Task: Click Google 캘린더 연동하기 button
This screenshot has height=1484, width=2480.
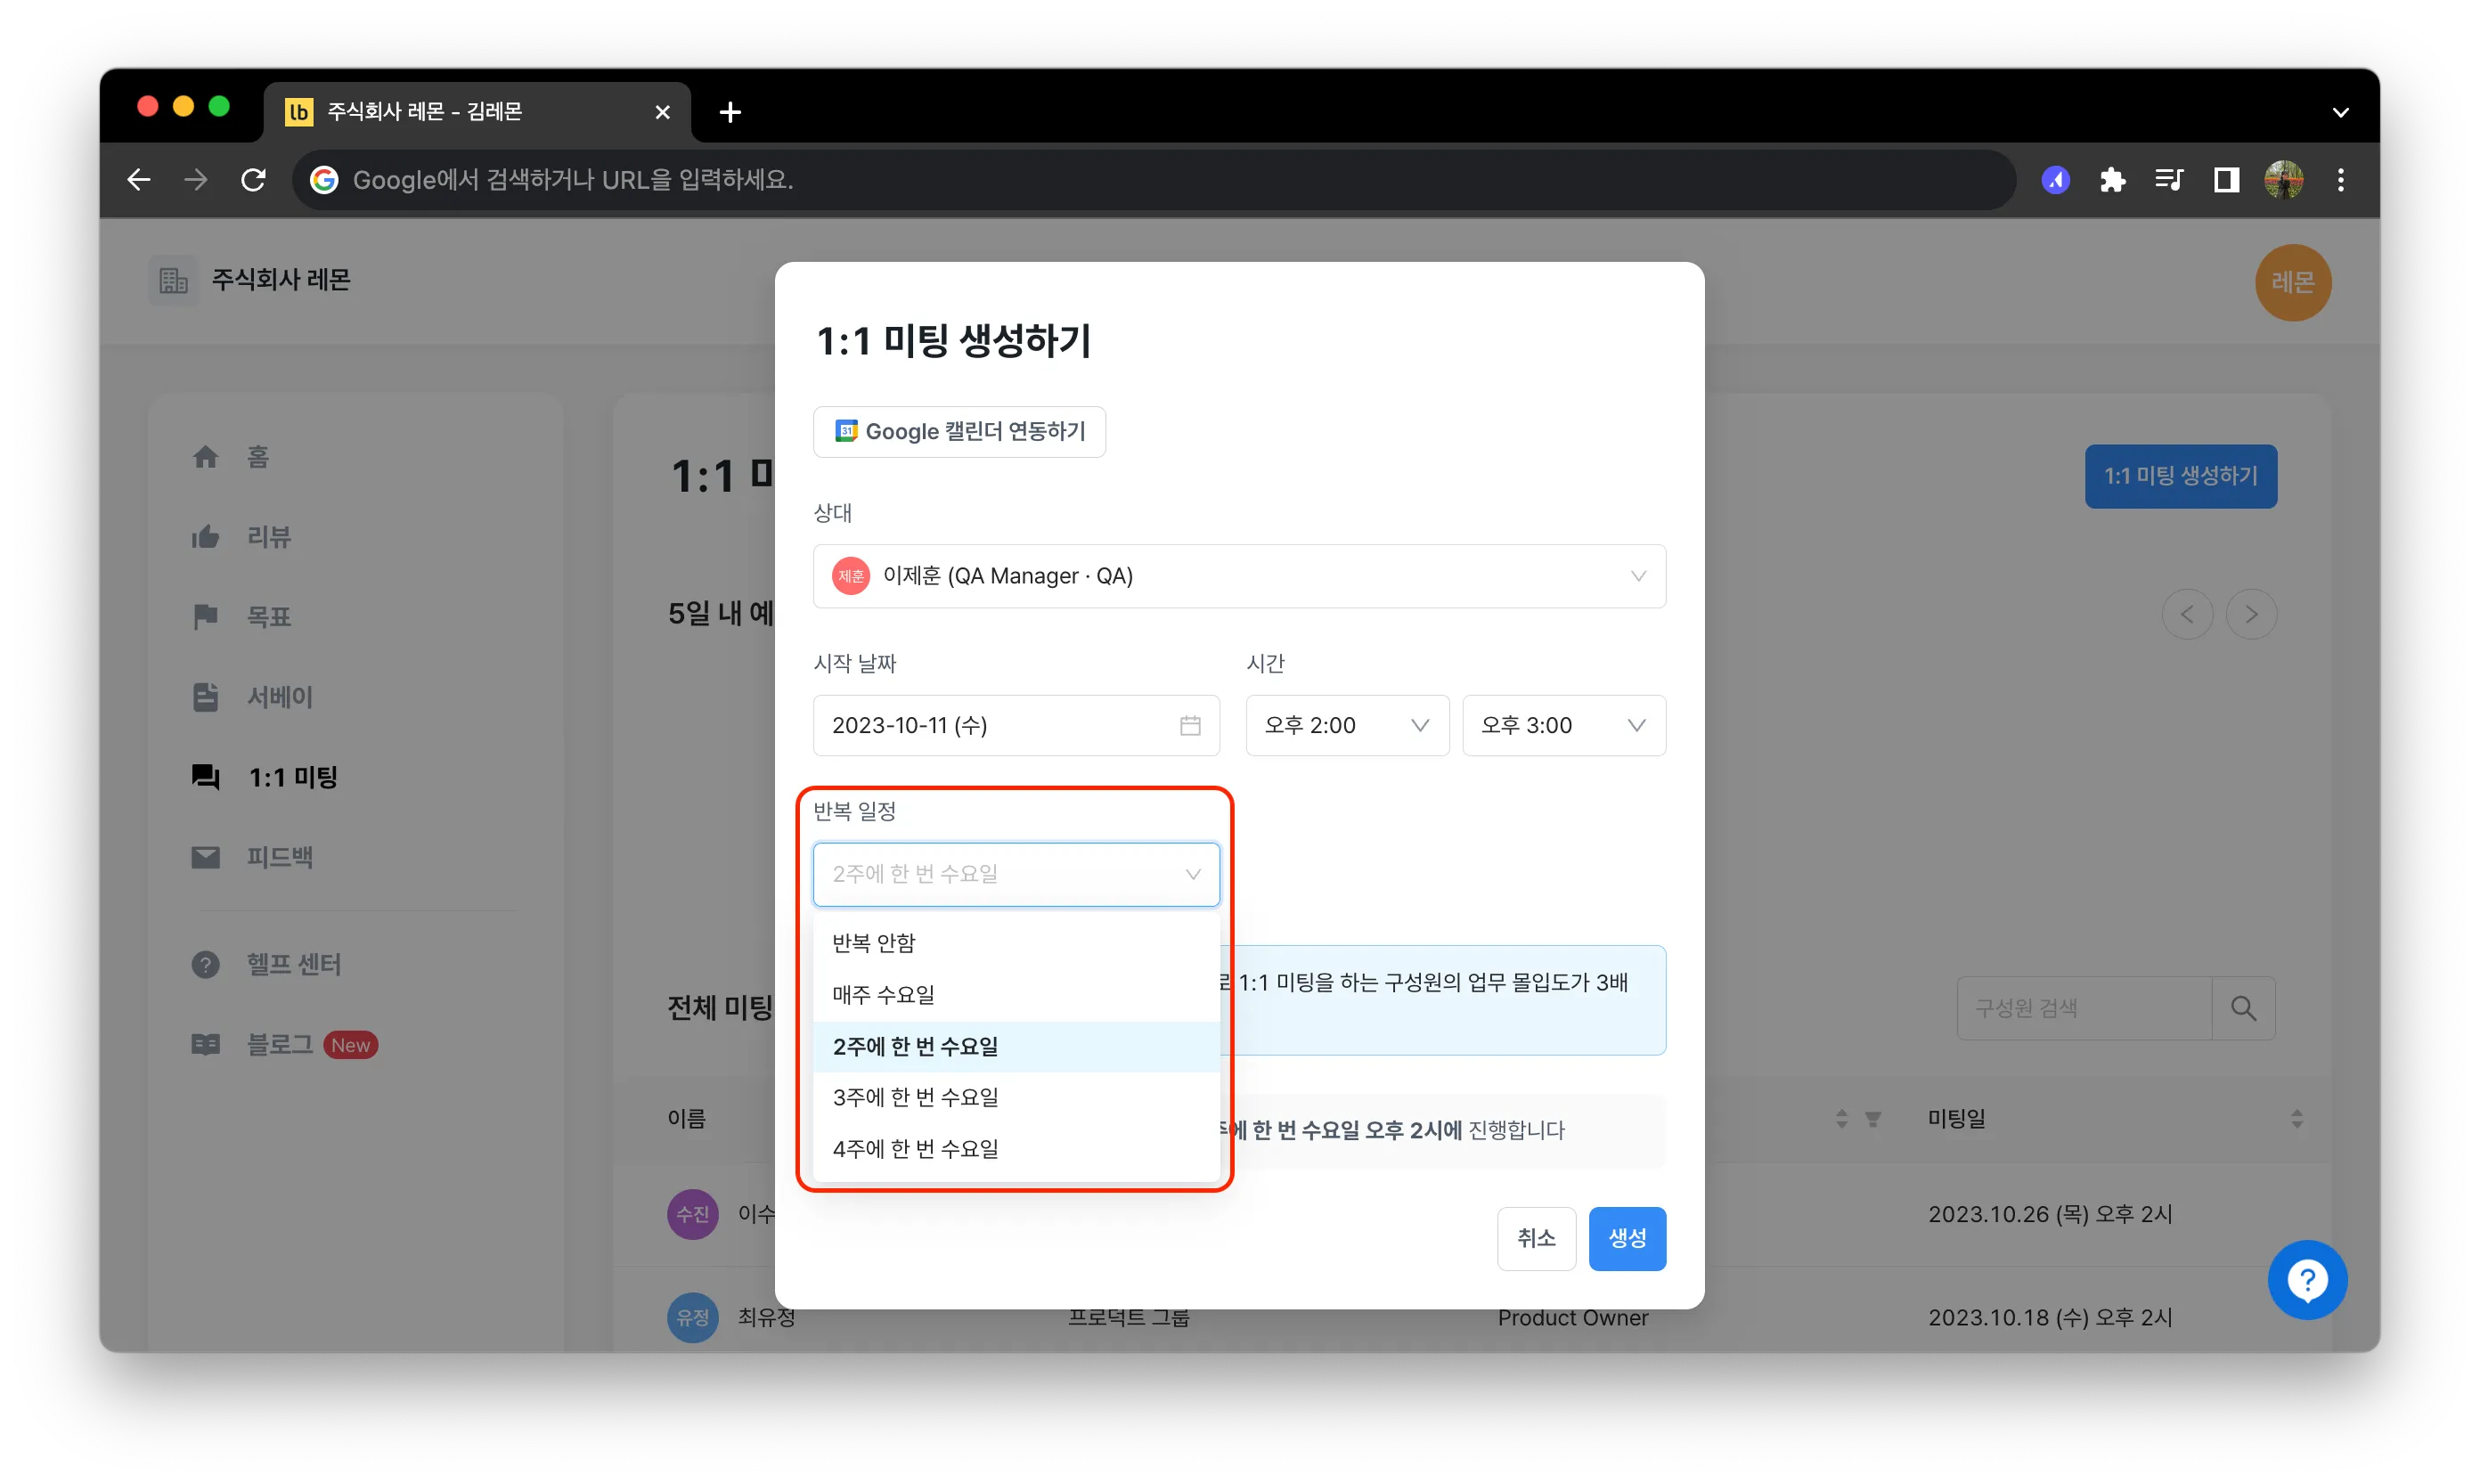Action: 959,431
